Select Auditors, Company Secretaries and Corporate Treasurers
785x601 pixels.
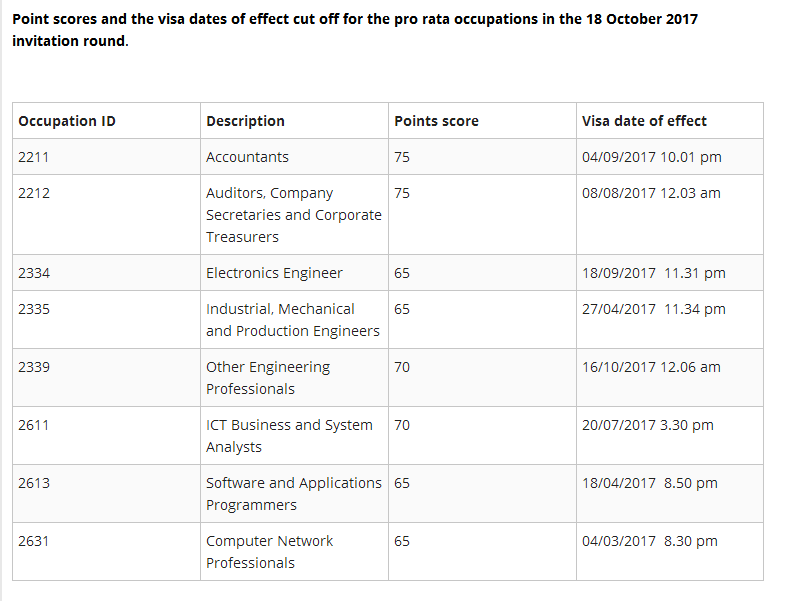pos(293,215)
